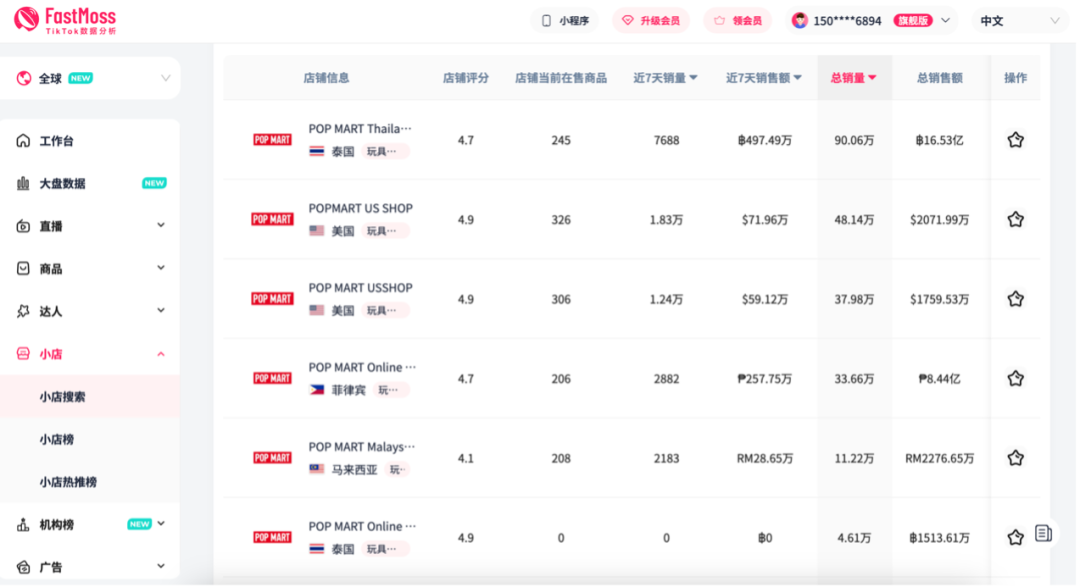Favorite the 4.61万 sales shop star
Viewport: 1080px width, 587px height.
coord(1015,537)
